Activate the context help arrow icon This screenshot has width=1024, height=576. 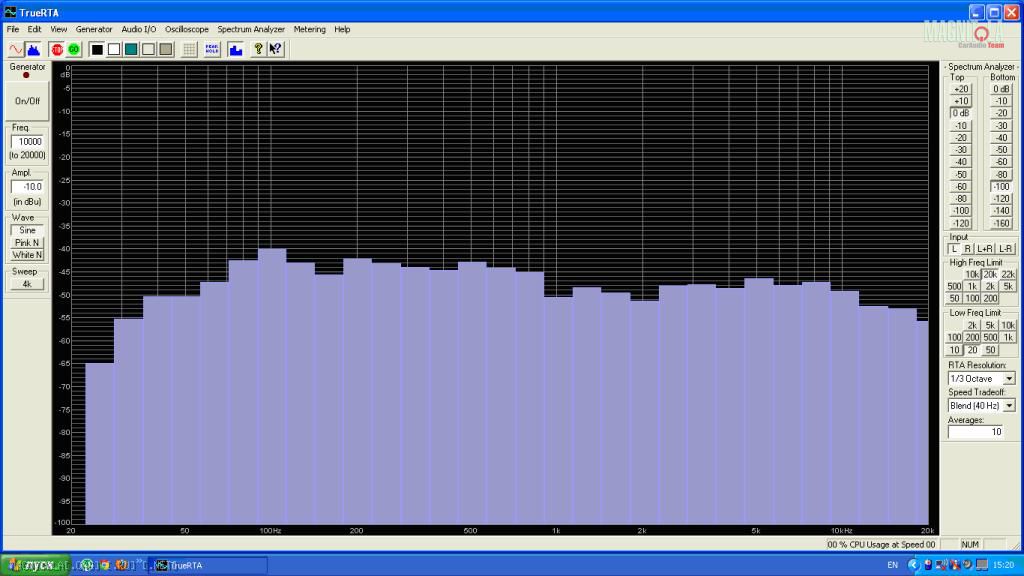[275, 49]
